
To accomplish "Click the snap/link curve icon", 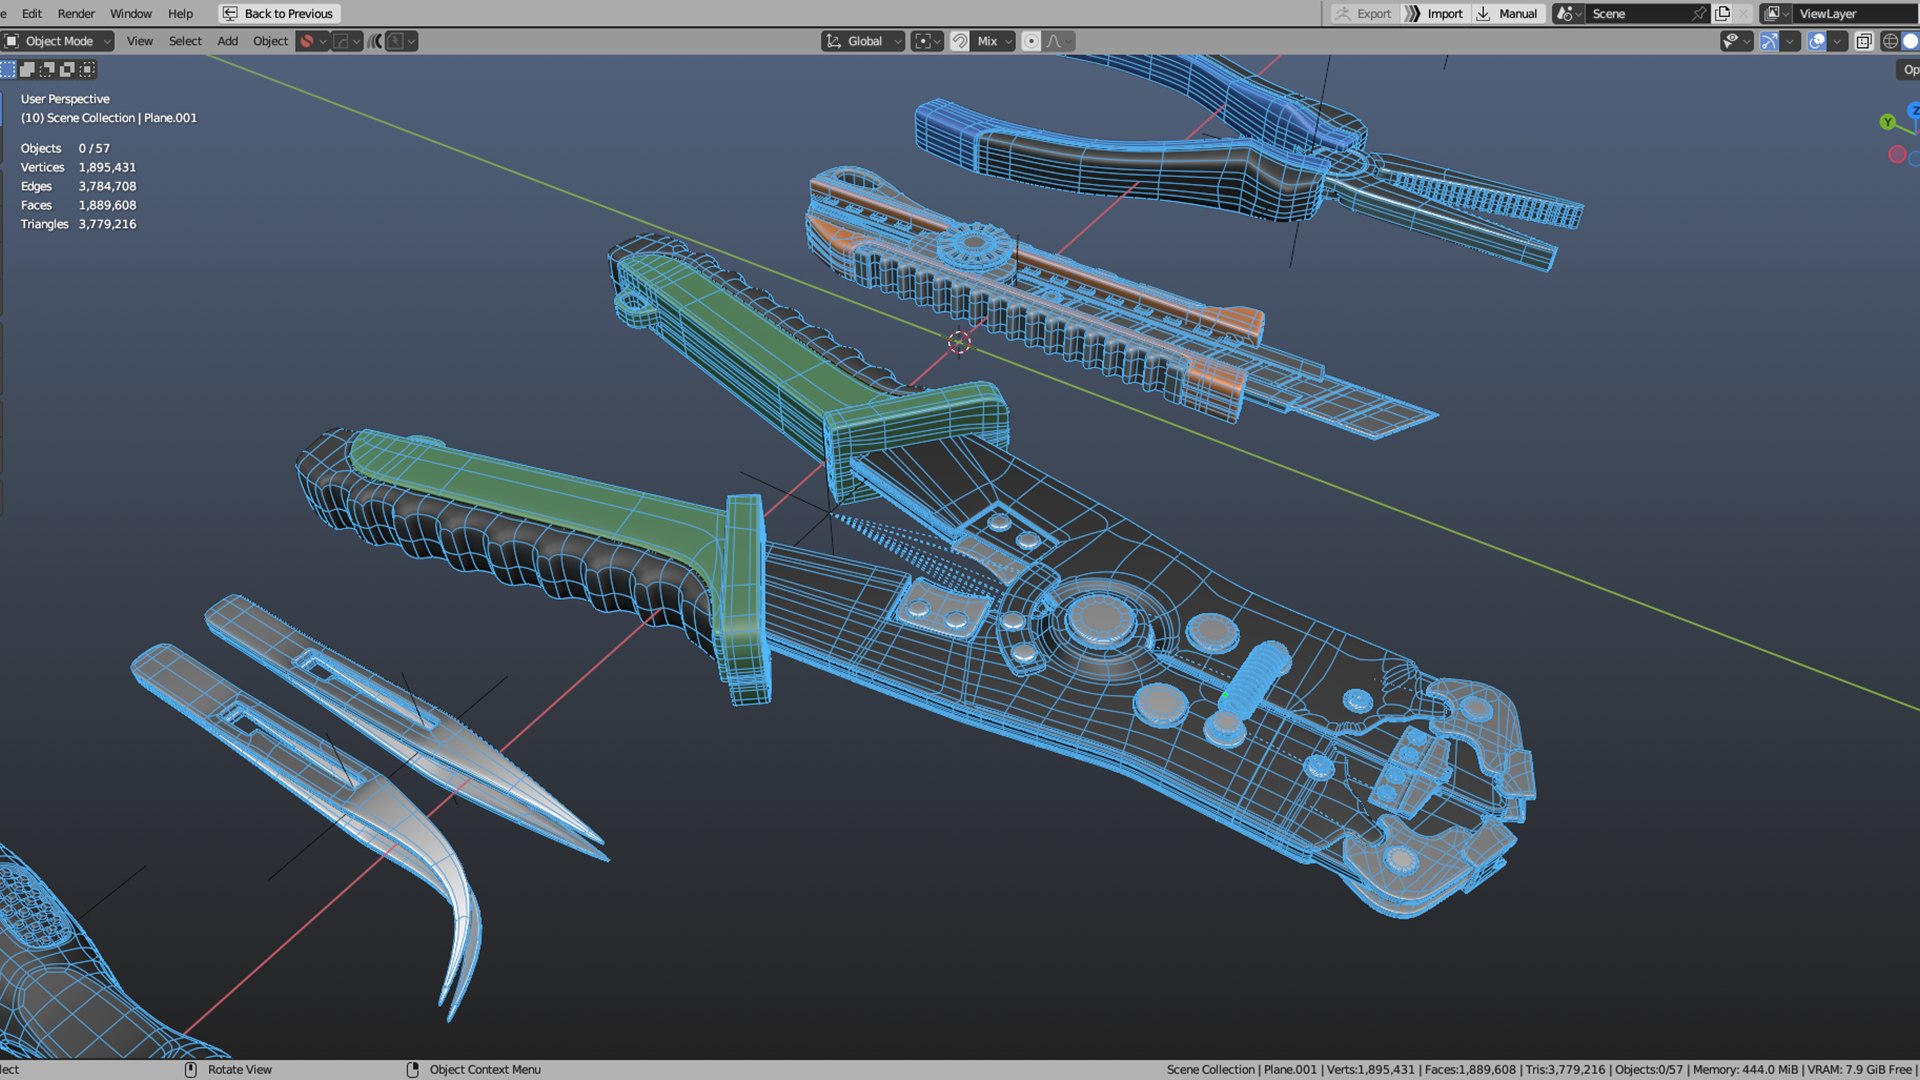I will (x=375, y=41).
